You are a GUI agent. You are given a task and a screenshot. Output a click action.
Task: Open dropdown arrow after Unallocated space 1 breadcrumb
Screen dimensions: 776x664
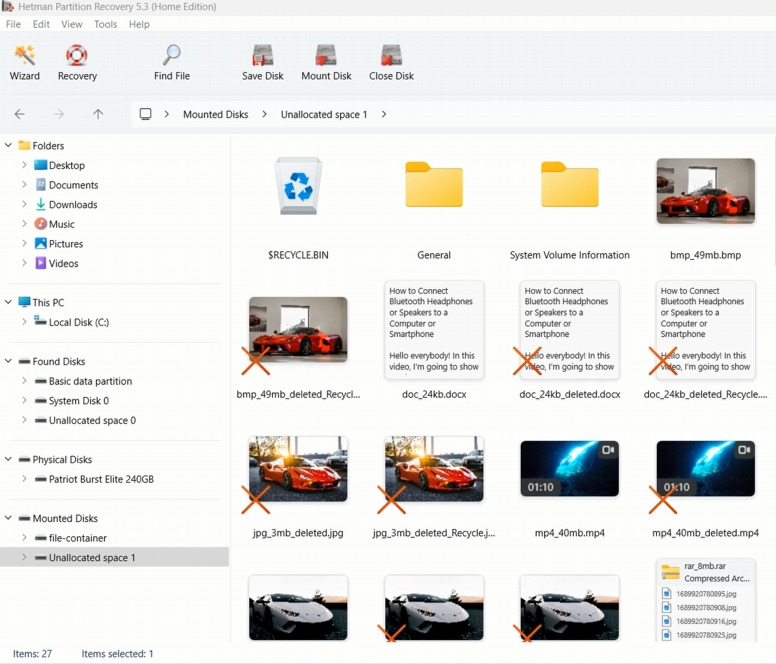coord(384,114)
